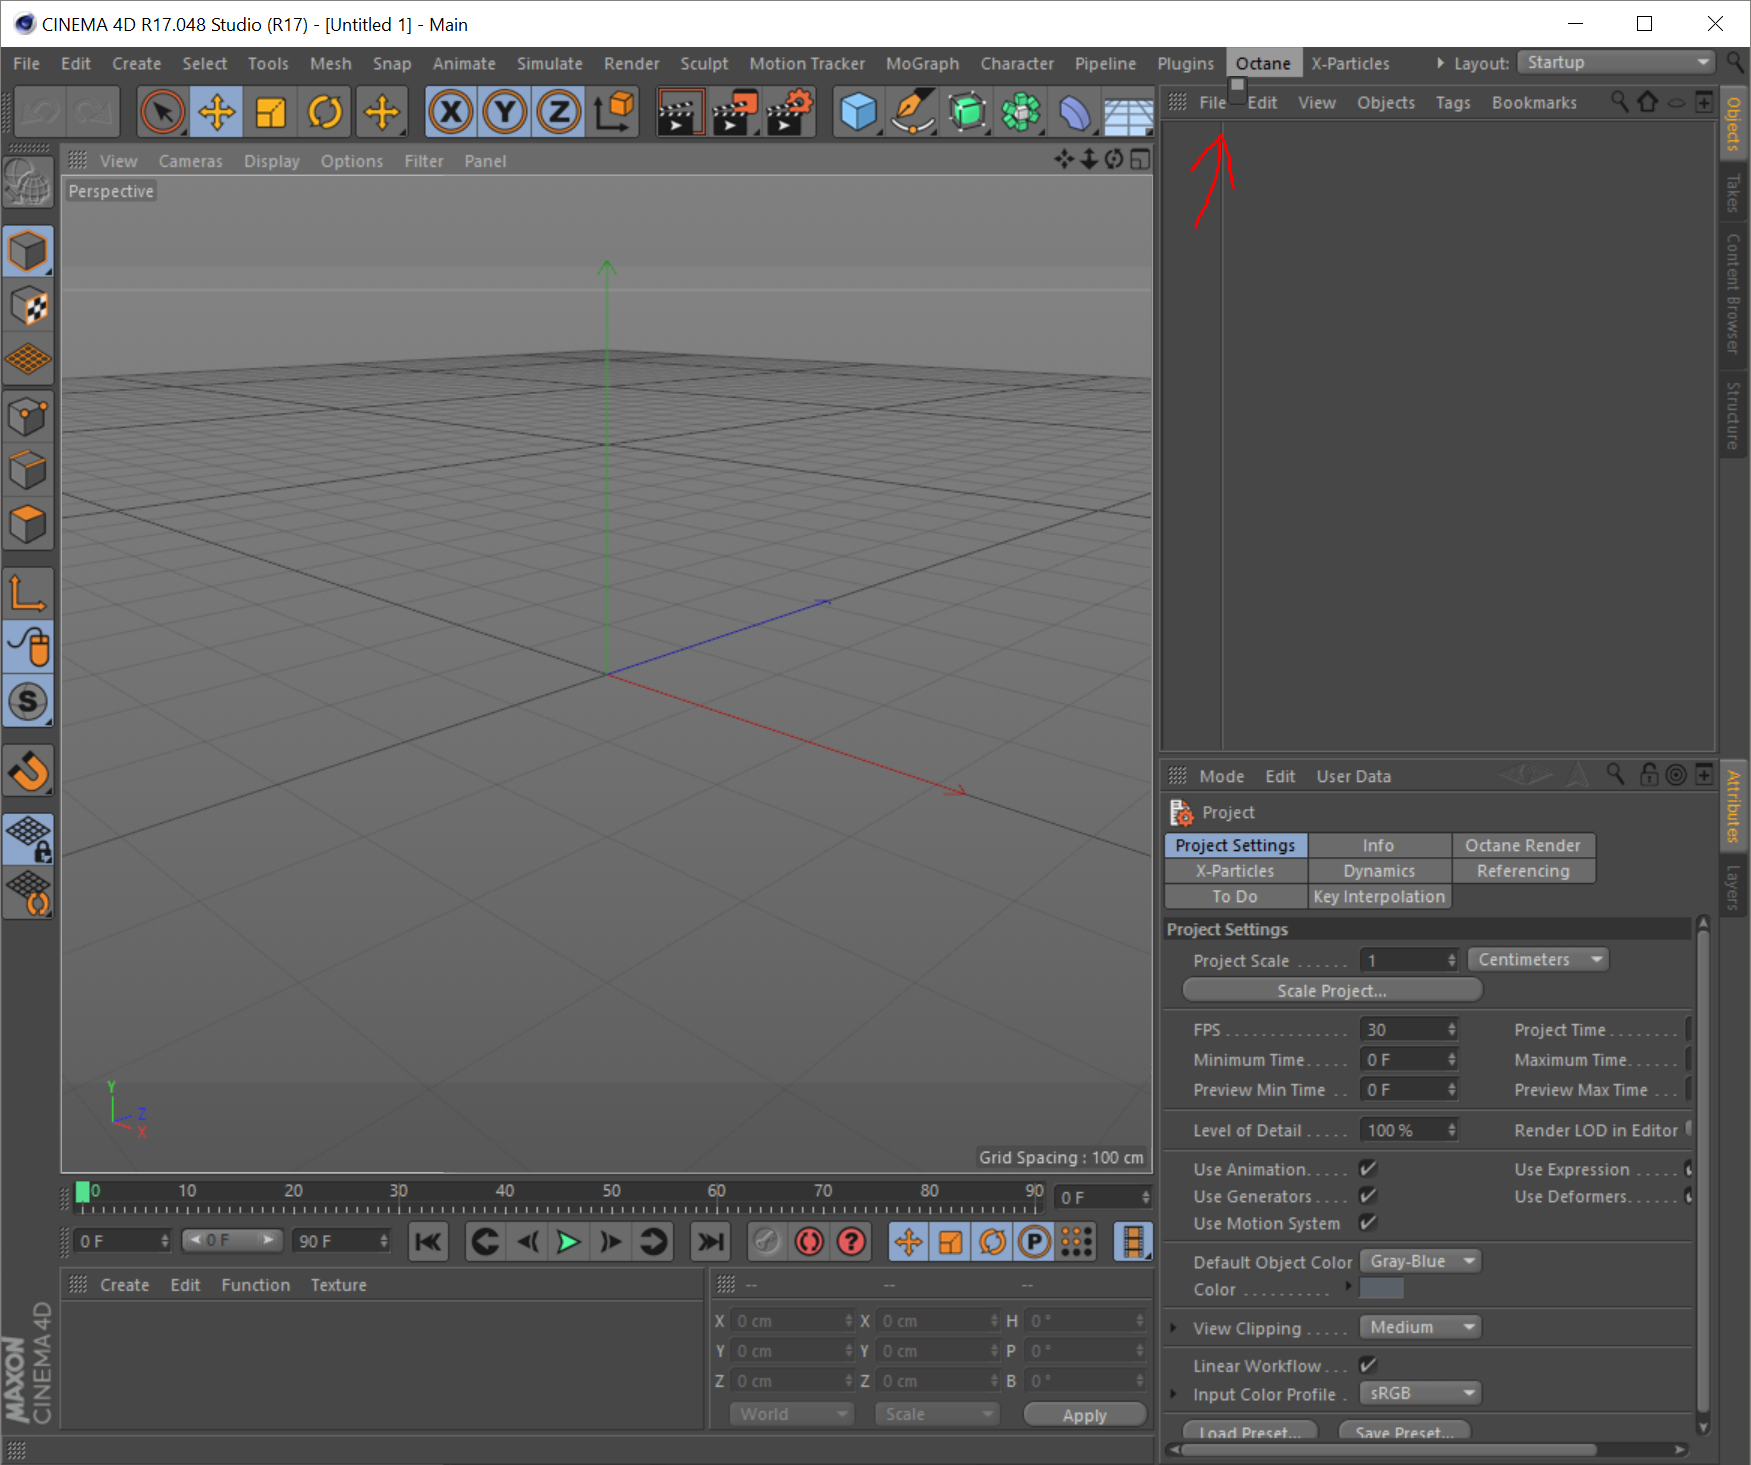Render the active view clapperboard icon
Viewport: 1751px width, 1465px height.
[680, 112]
